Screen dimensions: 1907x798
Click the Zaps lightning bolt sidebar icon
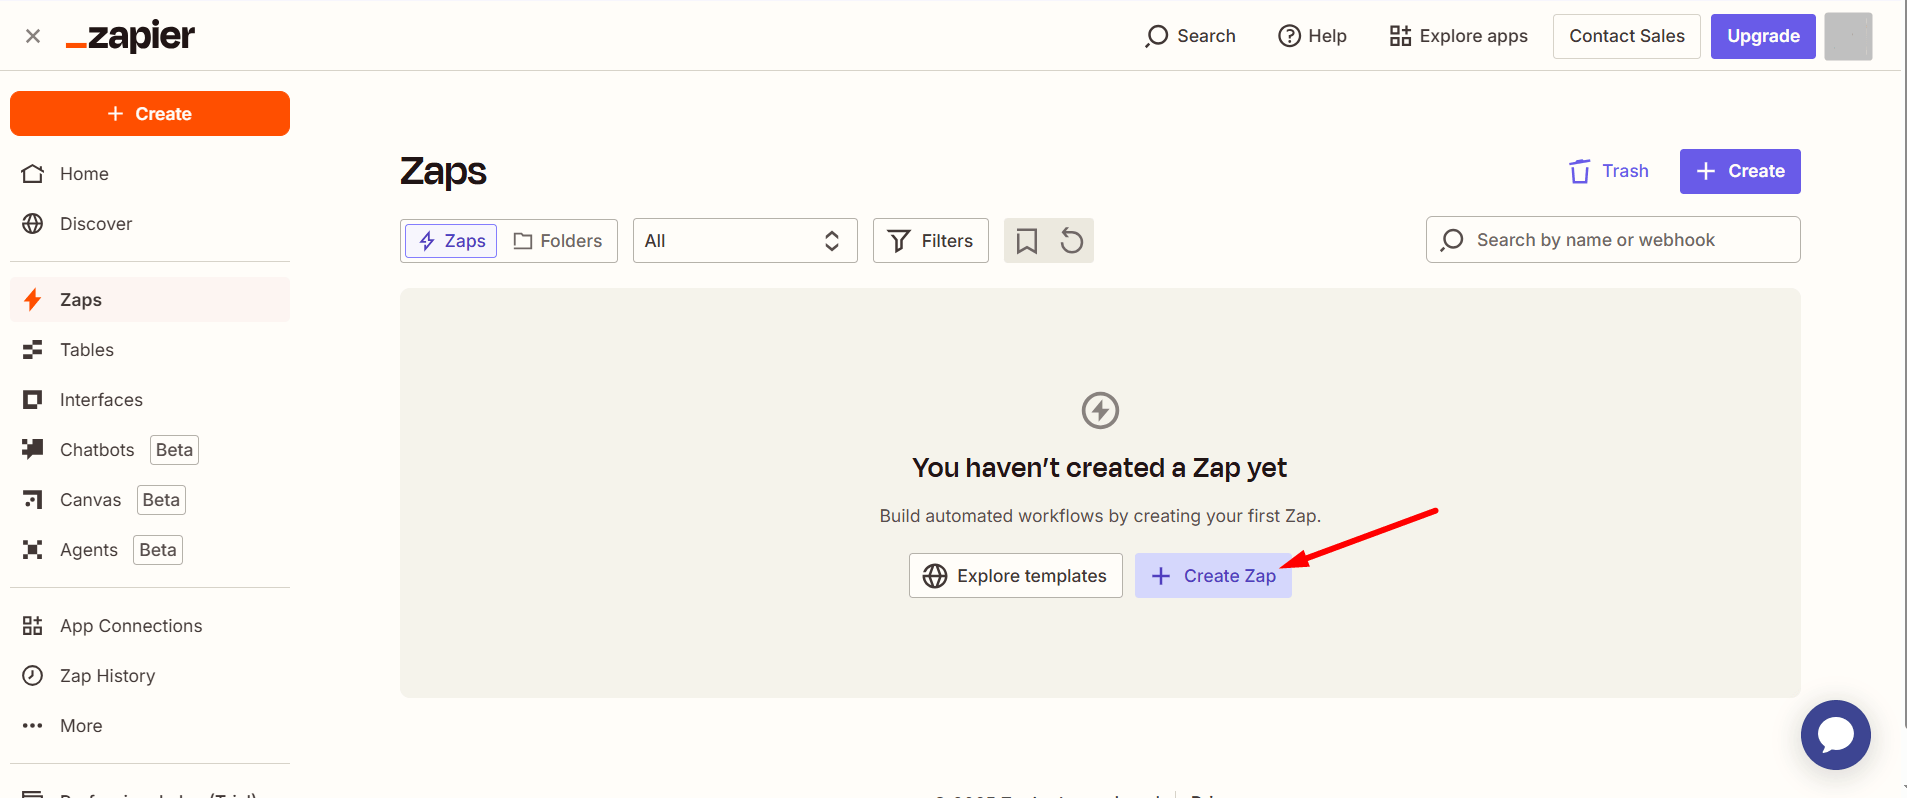pos(33,300)
